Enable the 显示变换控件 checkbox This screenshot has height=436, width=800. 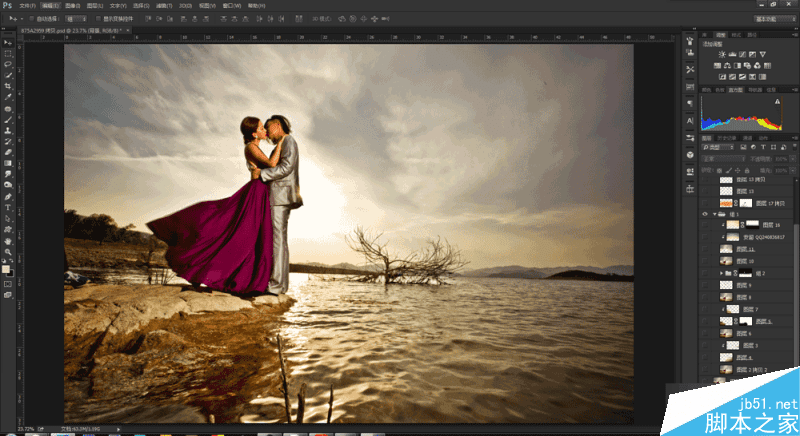click(98, 19)
